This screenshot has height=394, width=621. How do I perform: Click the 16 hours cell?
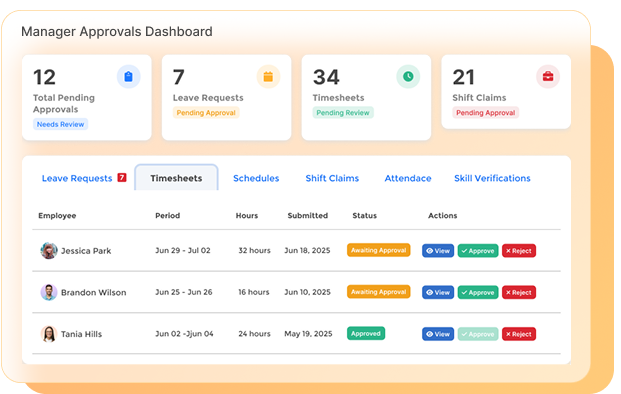click(x=253, y=292)
